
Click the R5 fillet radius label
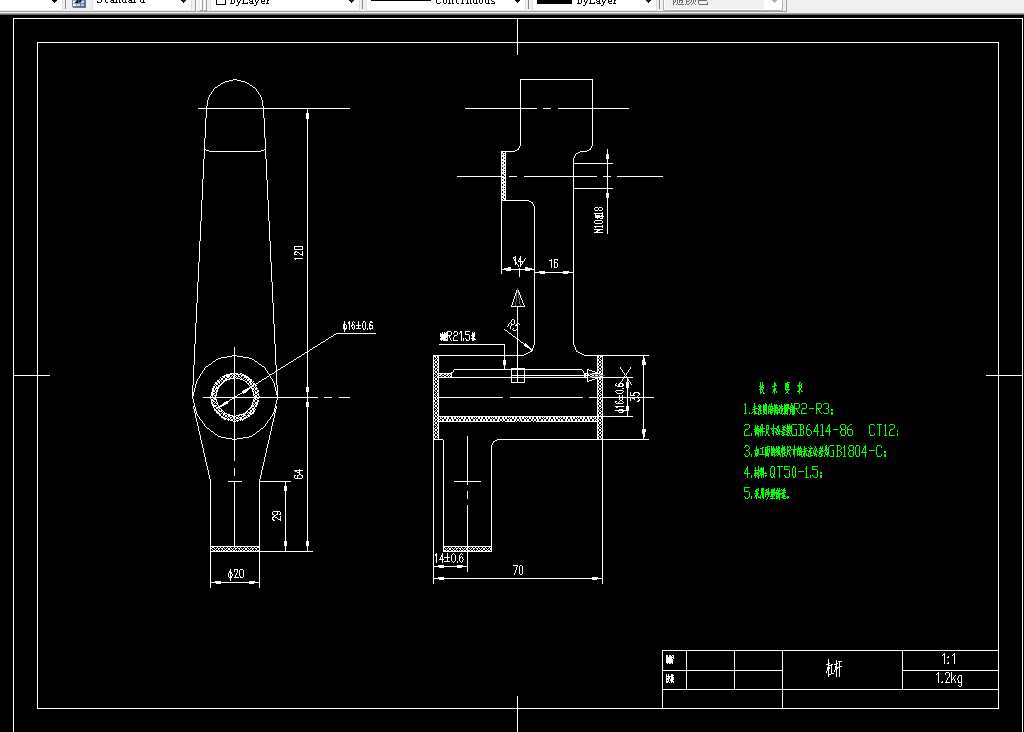(513, 325)
